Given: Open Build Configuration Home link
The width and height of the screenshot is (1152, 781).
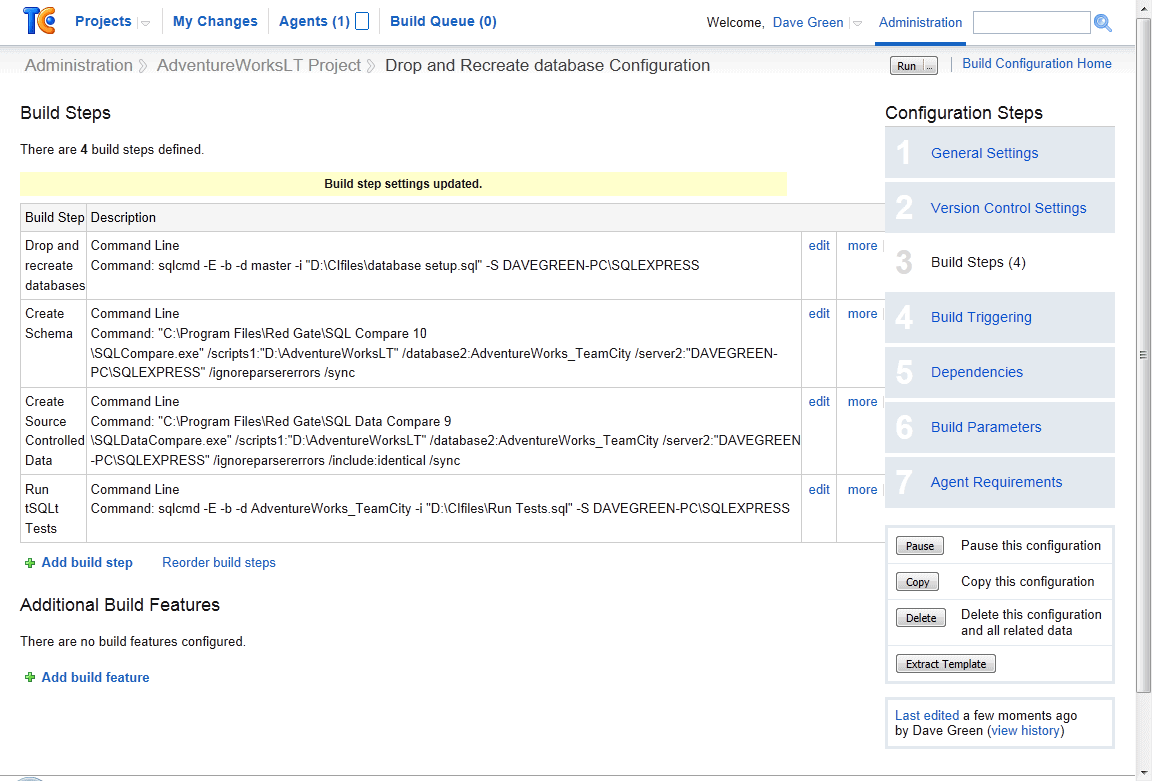Looking at the screenshot, I should [1037, 64].
